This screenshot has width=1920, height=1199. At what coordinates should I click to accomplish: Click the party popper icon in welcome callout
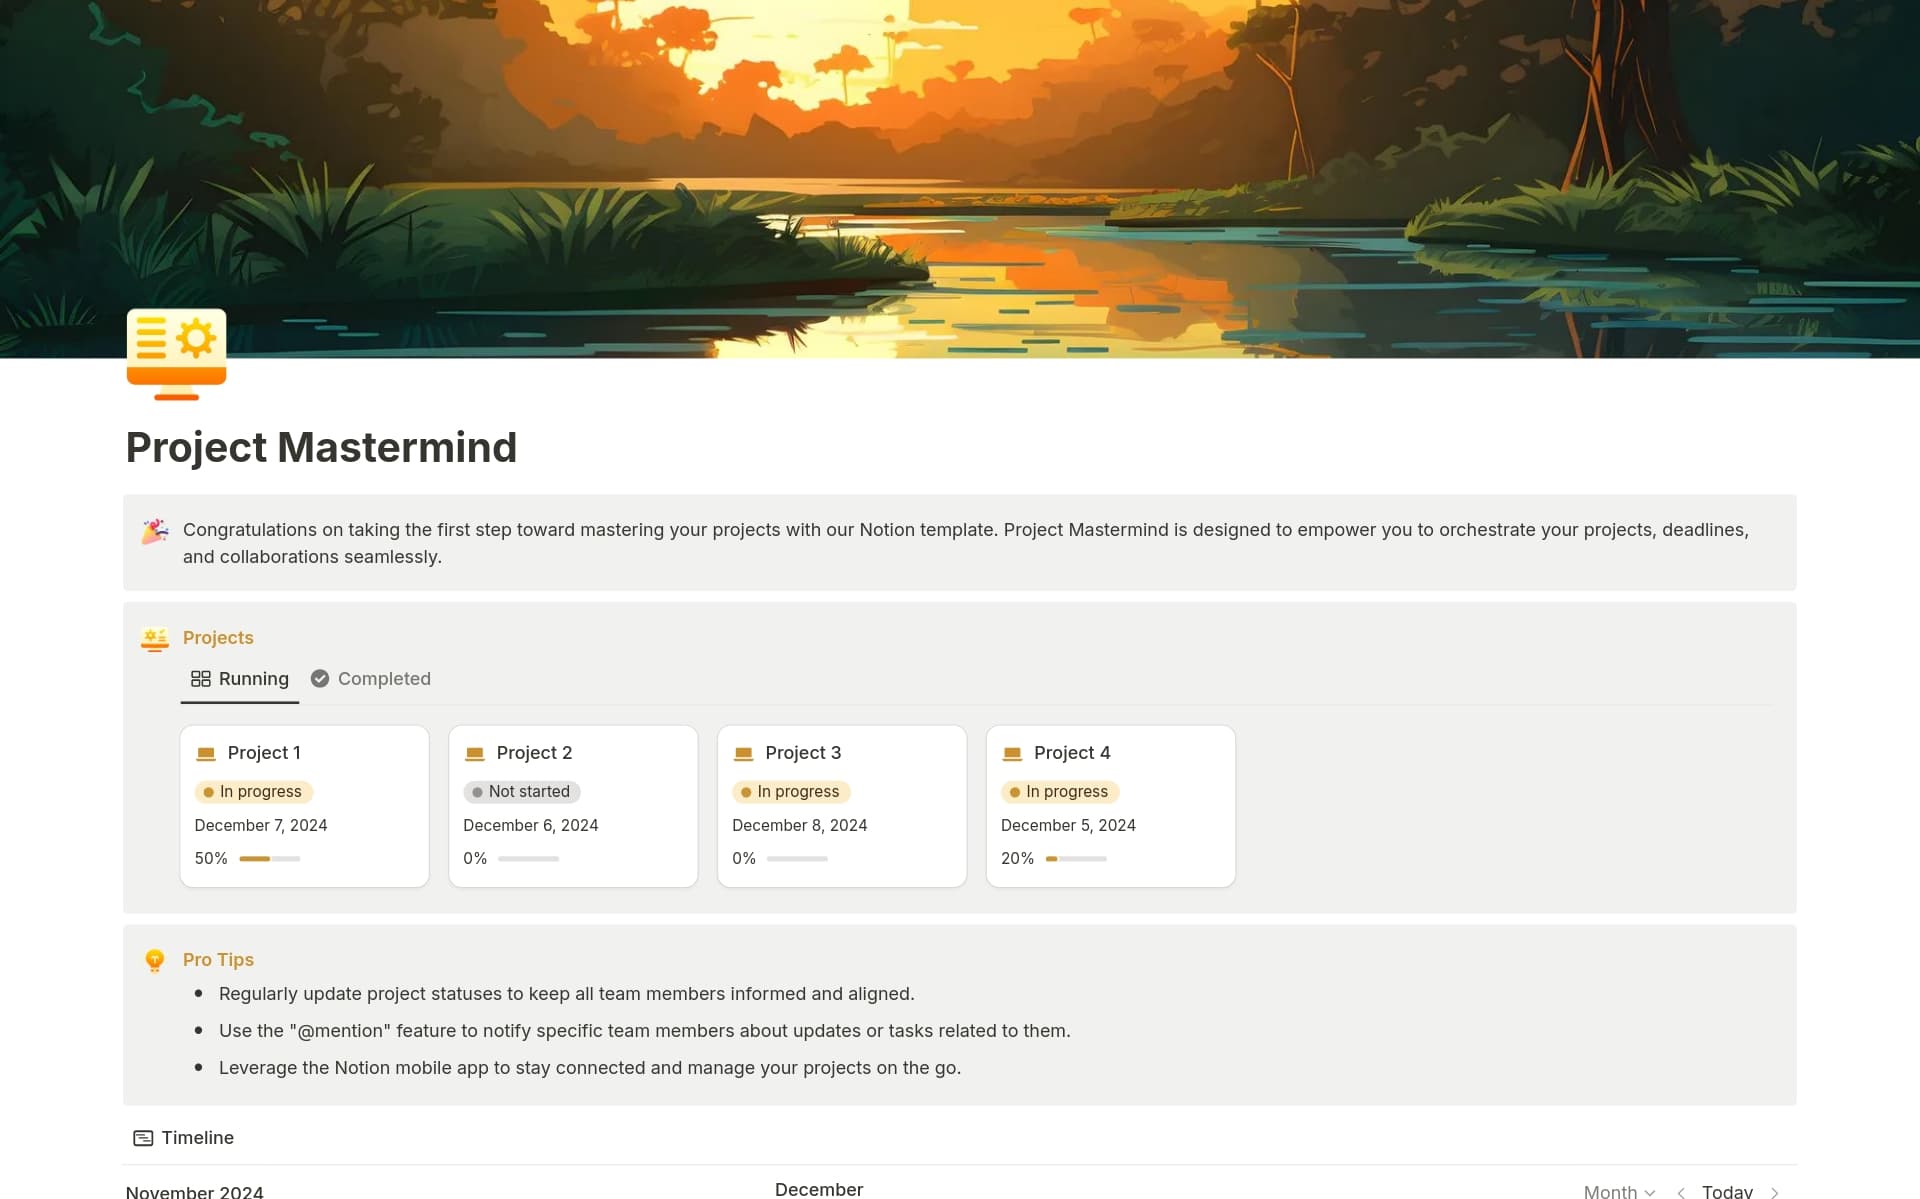click(154, 531)
